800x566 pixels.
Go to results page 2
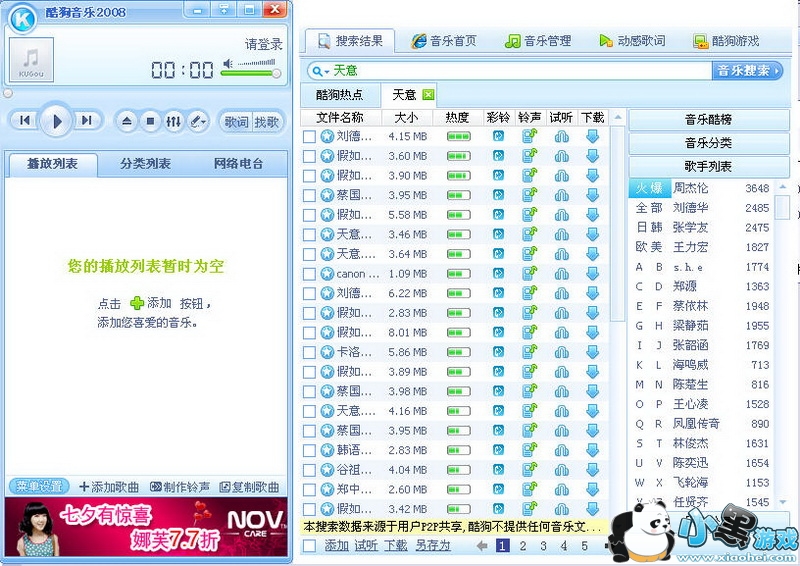point(523,546)
